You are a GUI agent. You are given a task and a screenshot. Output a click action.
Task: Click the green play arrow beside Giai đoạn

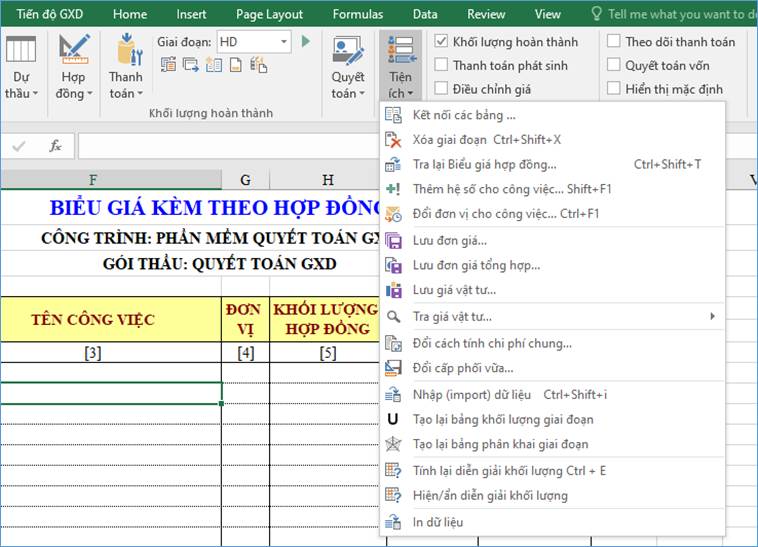[x=306, y=42]
